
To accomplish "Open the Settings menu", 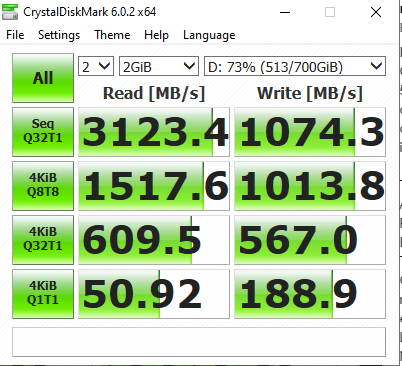I will [59, 35].
